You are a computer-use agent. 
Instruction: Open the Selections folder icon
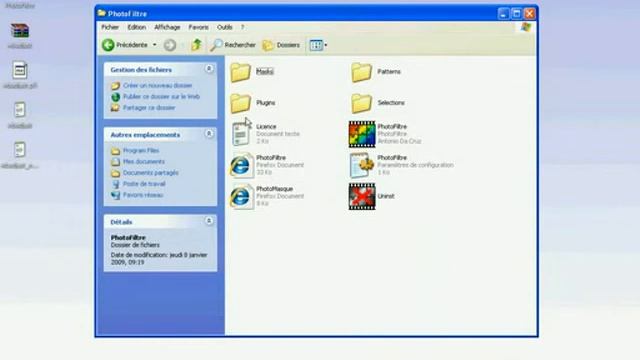pyautogui.click(x=362, y=103)
